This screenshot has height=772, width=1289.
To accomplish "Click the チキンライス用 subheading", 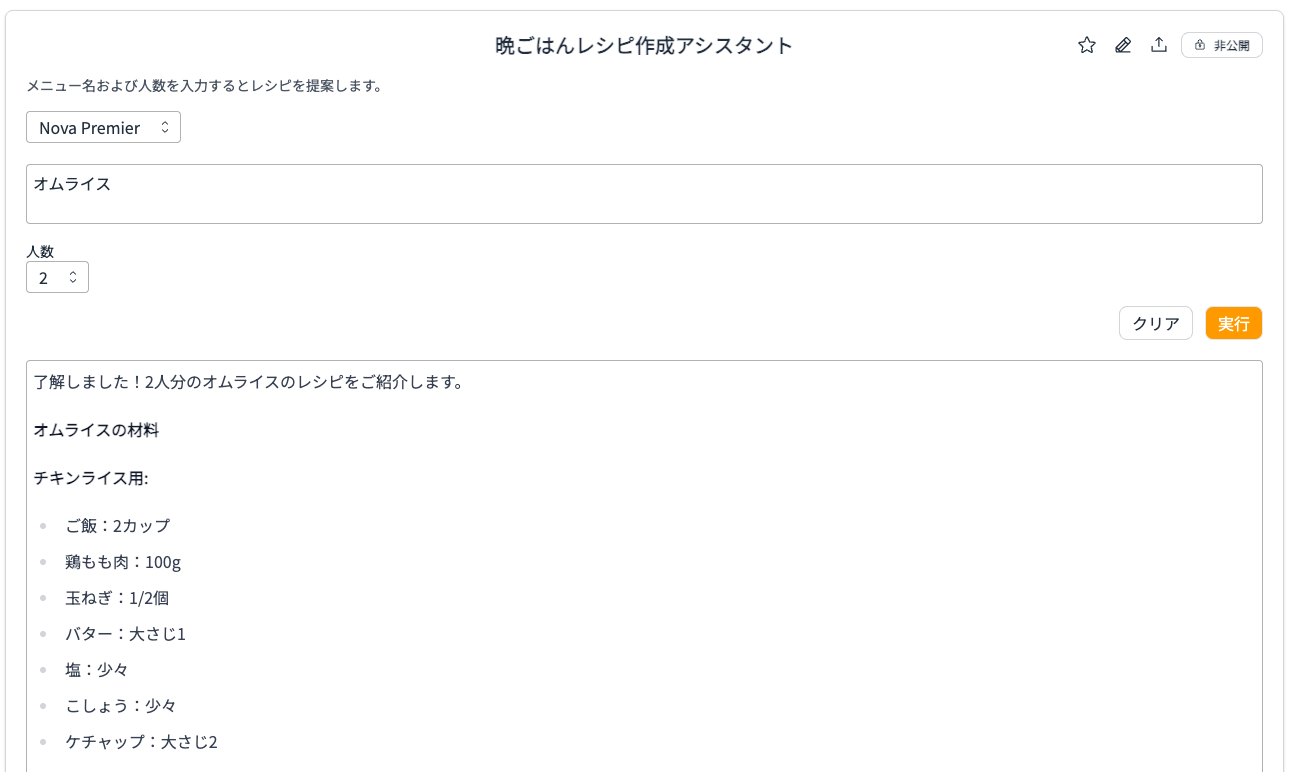I will click(91, 478).
